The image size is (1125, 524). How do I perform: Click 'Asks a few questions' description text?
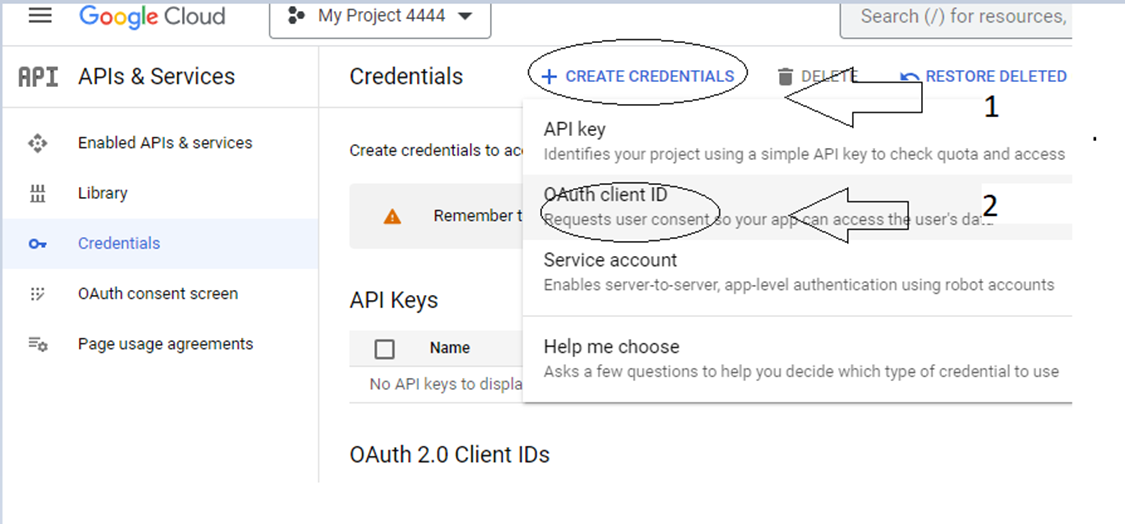[x=801, y=372]
